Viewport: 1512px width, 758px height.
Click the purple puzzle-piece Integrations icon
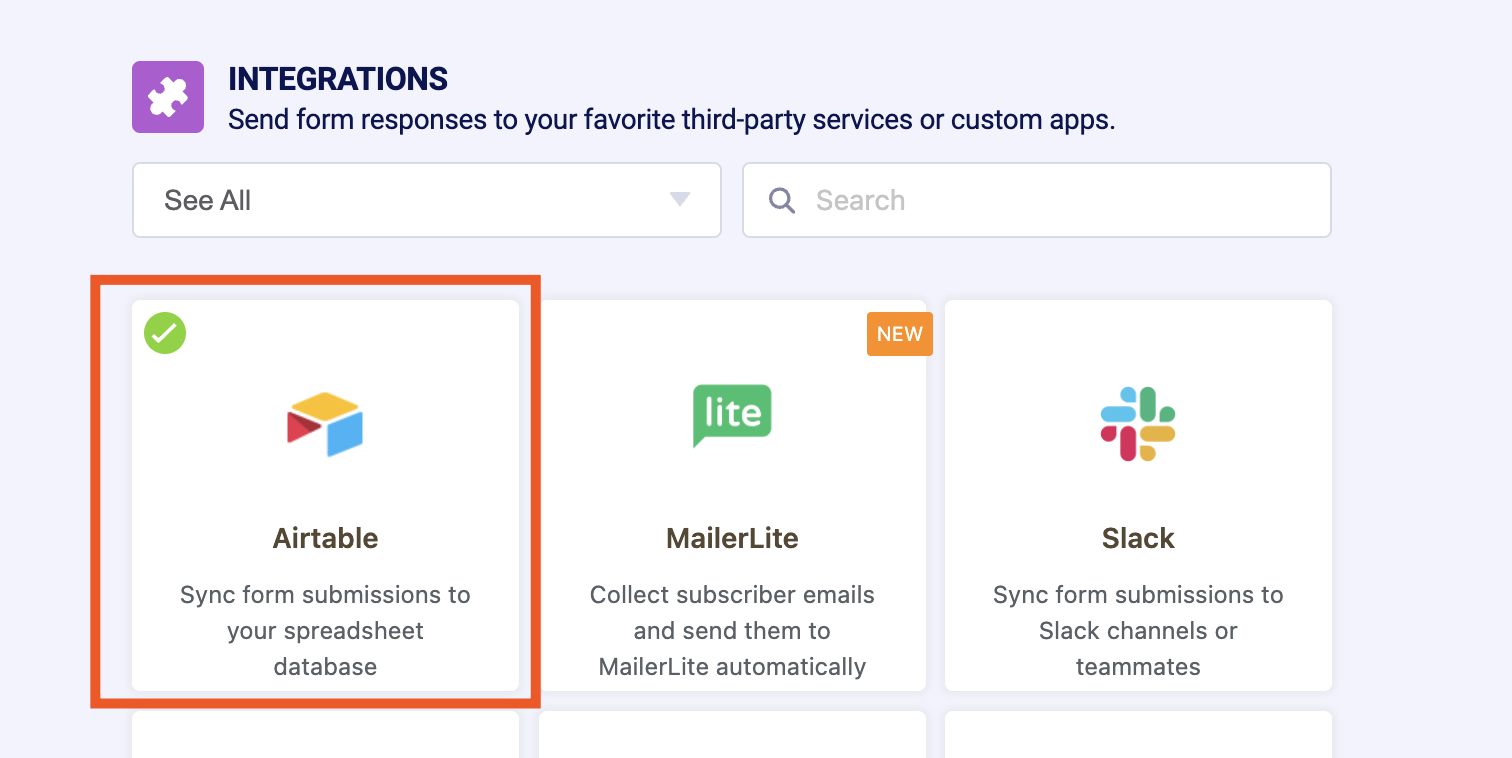click(168, 97)
